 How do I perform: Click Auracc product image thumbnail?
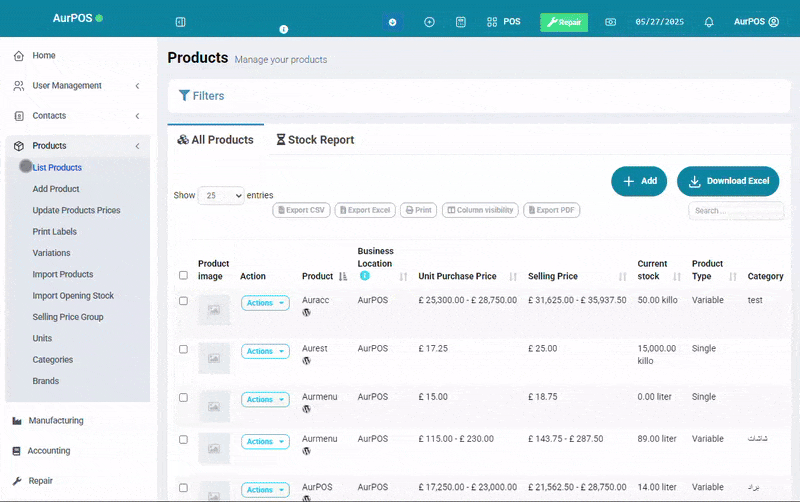[214, 310]
